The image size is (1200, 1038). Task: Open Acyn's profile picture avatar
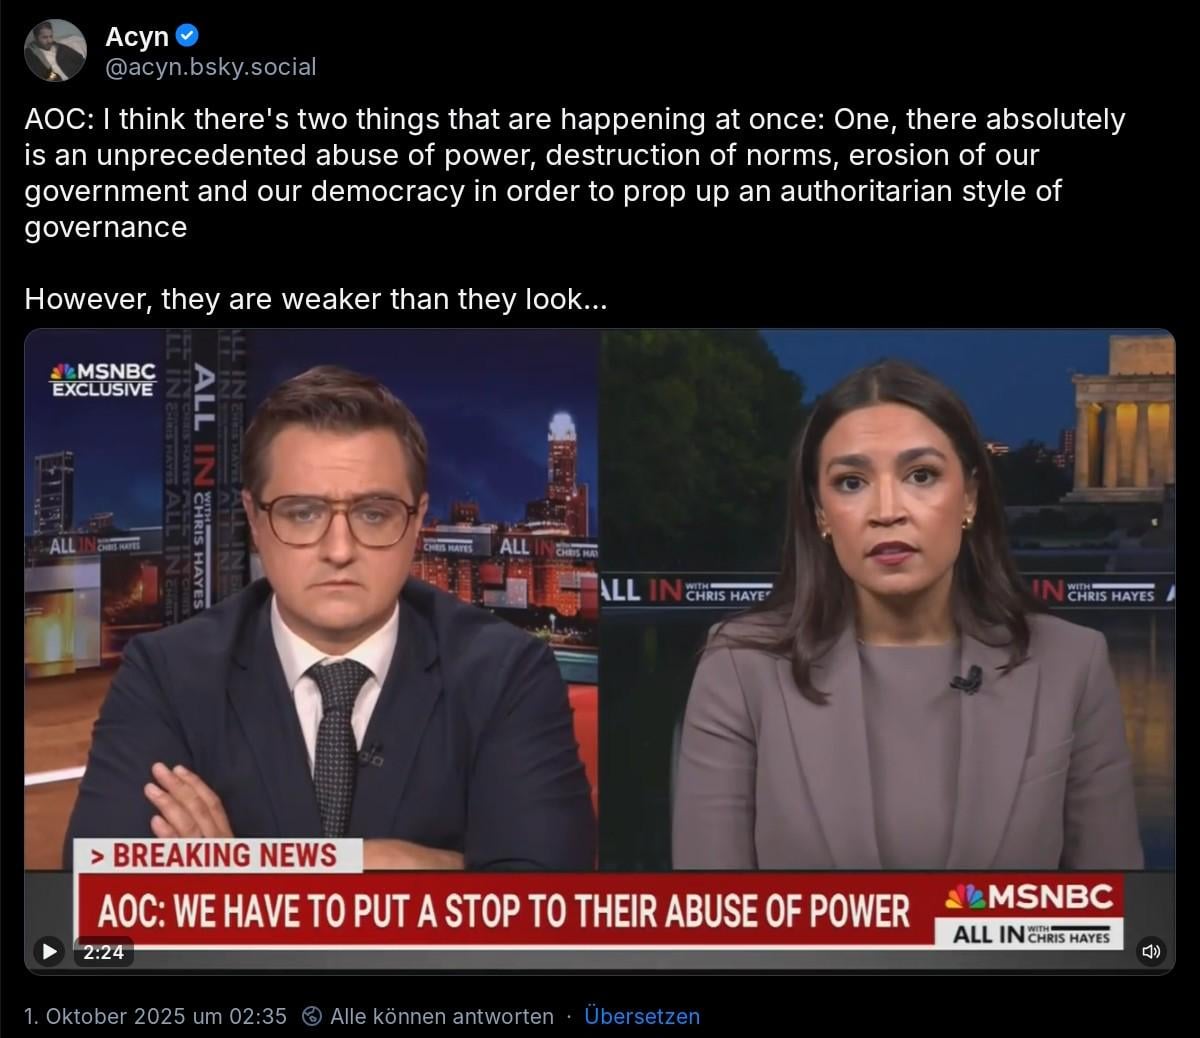[x=55, y=51]
